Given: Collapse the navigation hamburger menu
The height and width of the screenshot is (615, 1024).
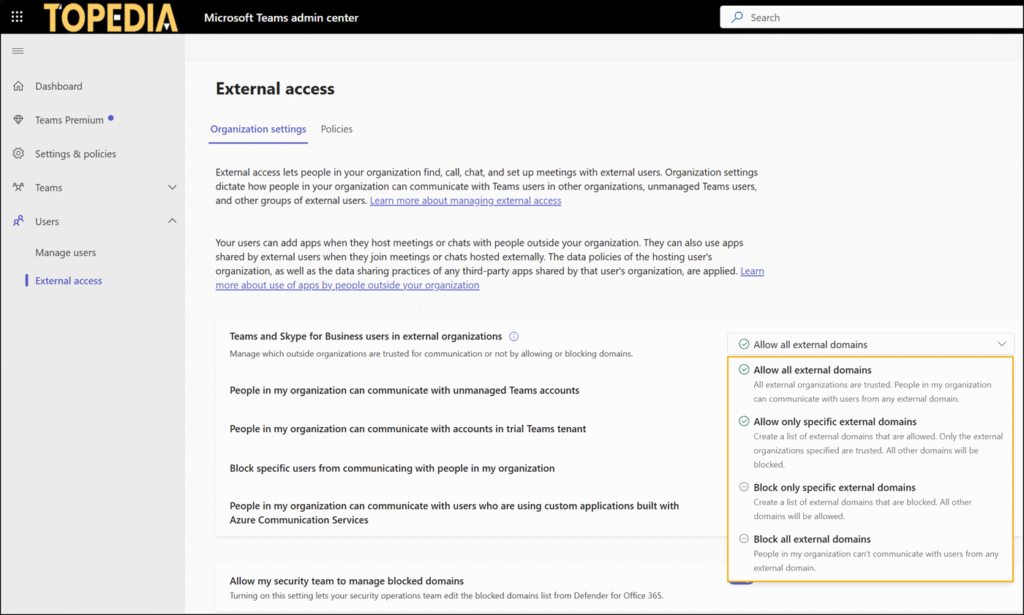Looking at the screenshot, I should coord(18,51).
